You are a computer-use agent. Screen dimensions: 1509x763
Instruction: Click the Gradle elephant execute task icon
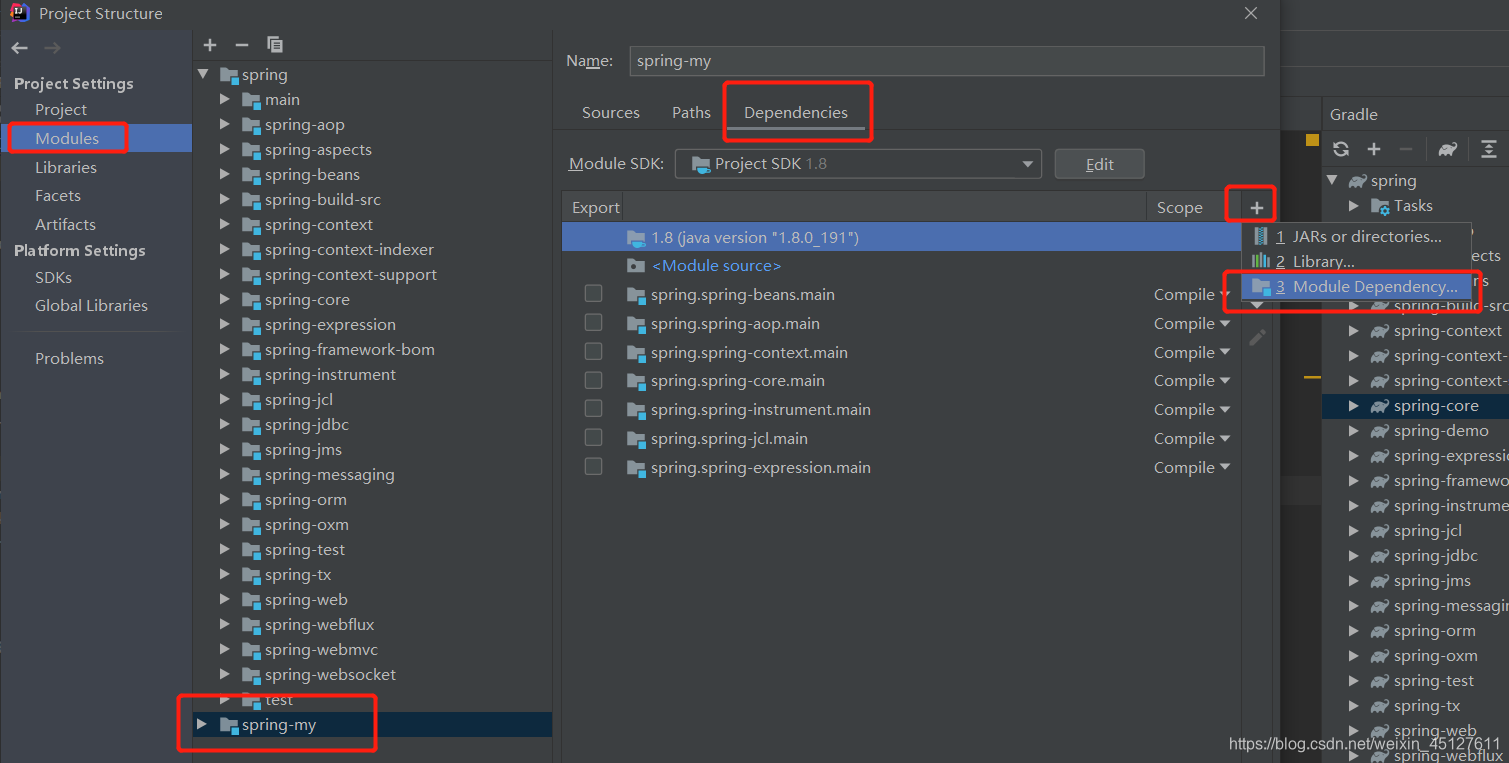point(1447,149)
